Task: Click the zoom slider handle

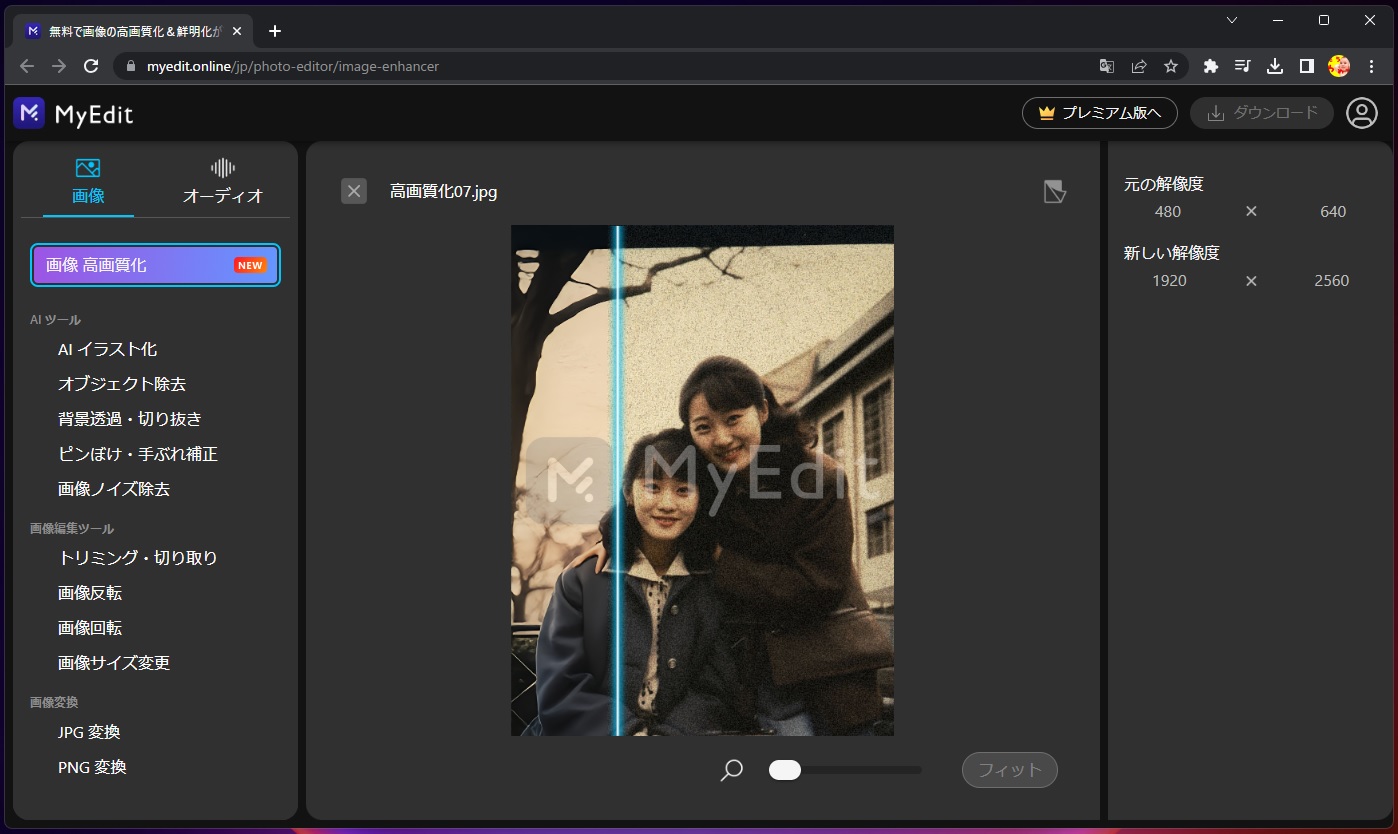Action: (785, 770)
